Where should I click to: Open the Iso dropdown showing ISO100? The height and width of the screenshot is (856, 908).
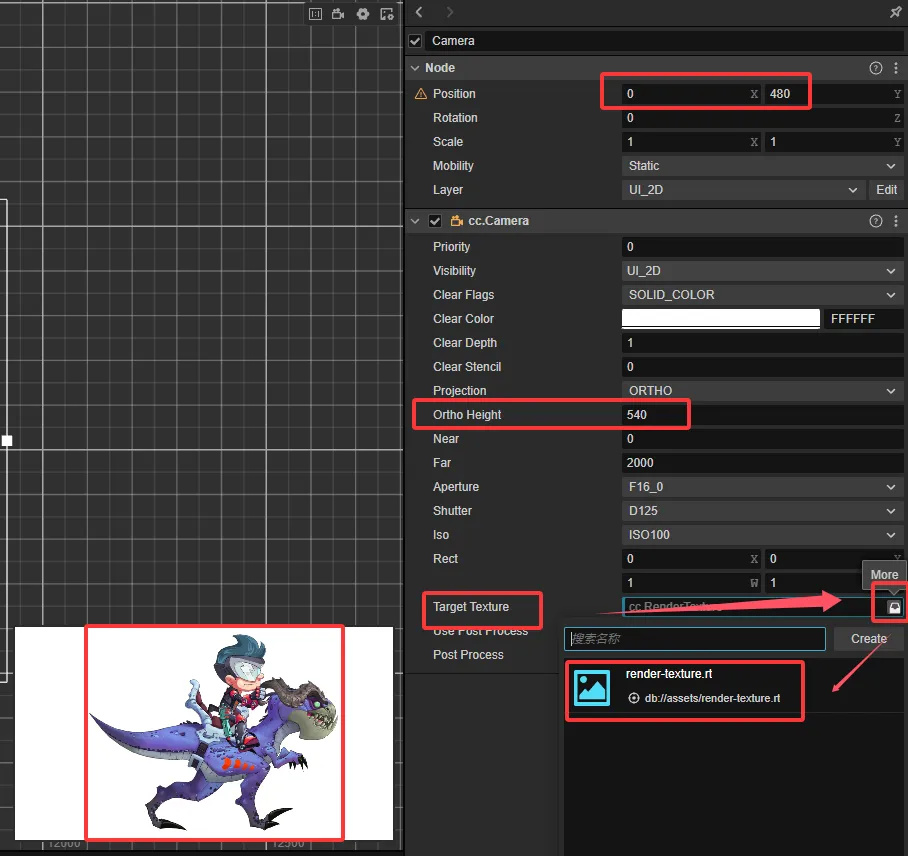(x=762, y=535)
